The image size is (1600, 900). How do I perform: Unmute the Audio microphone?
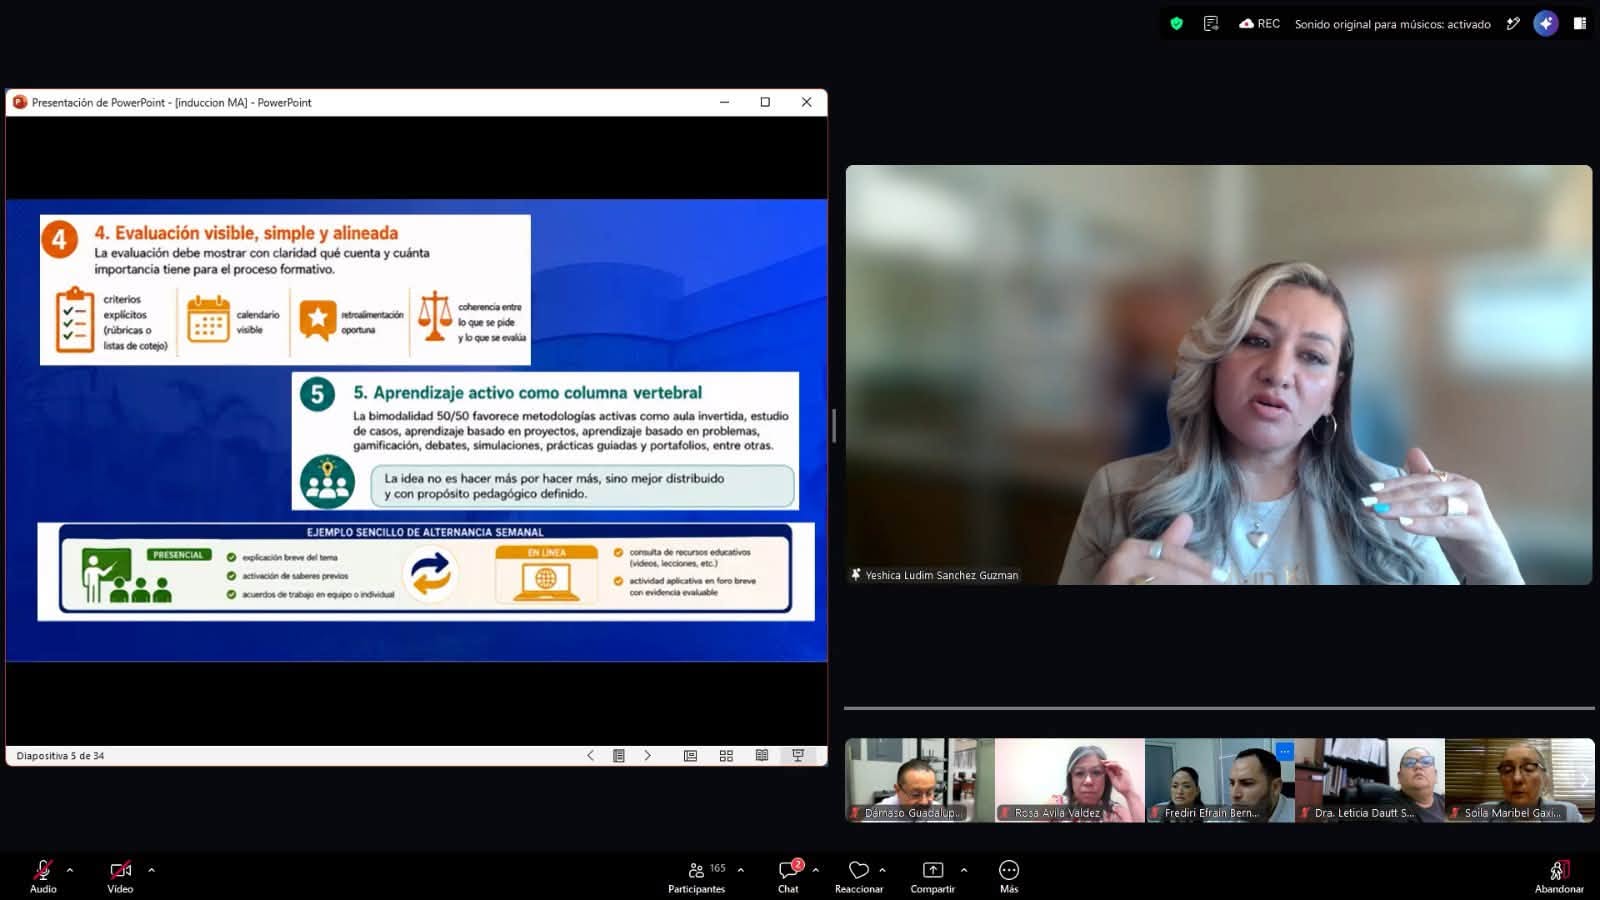click(x=43, y=876)
